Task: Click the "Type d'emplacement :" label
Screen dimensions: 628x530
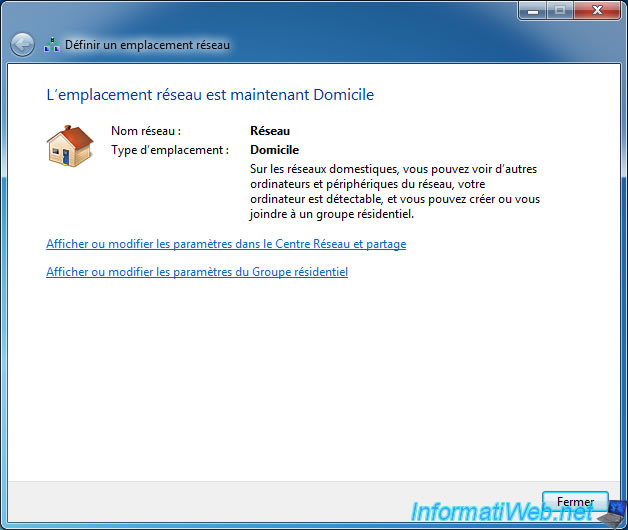Action: [170, 150]
